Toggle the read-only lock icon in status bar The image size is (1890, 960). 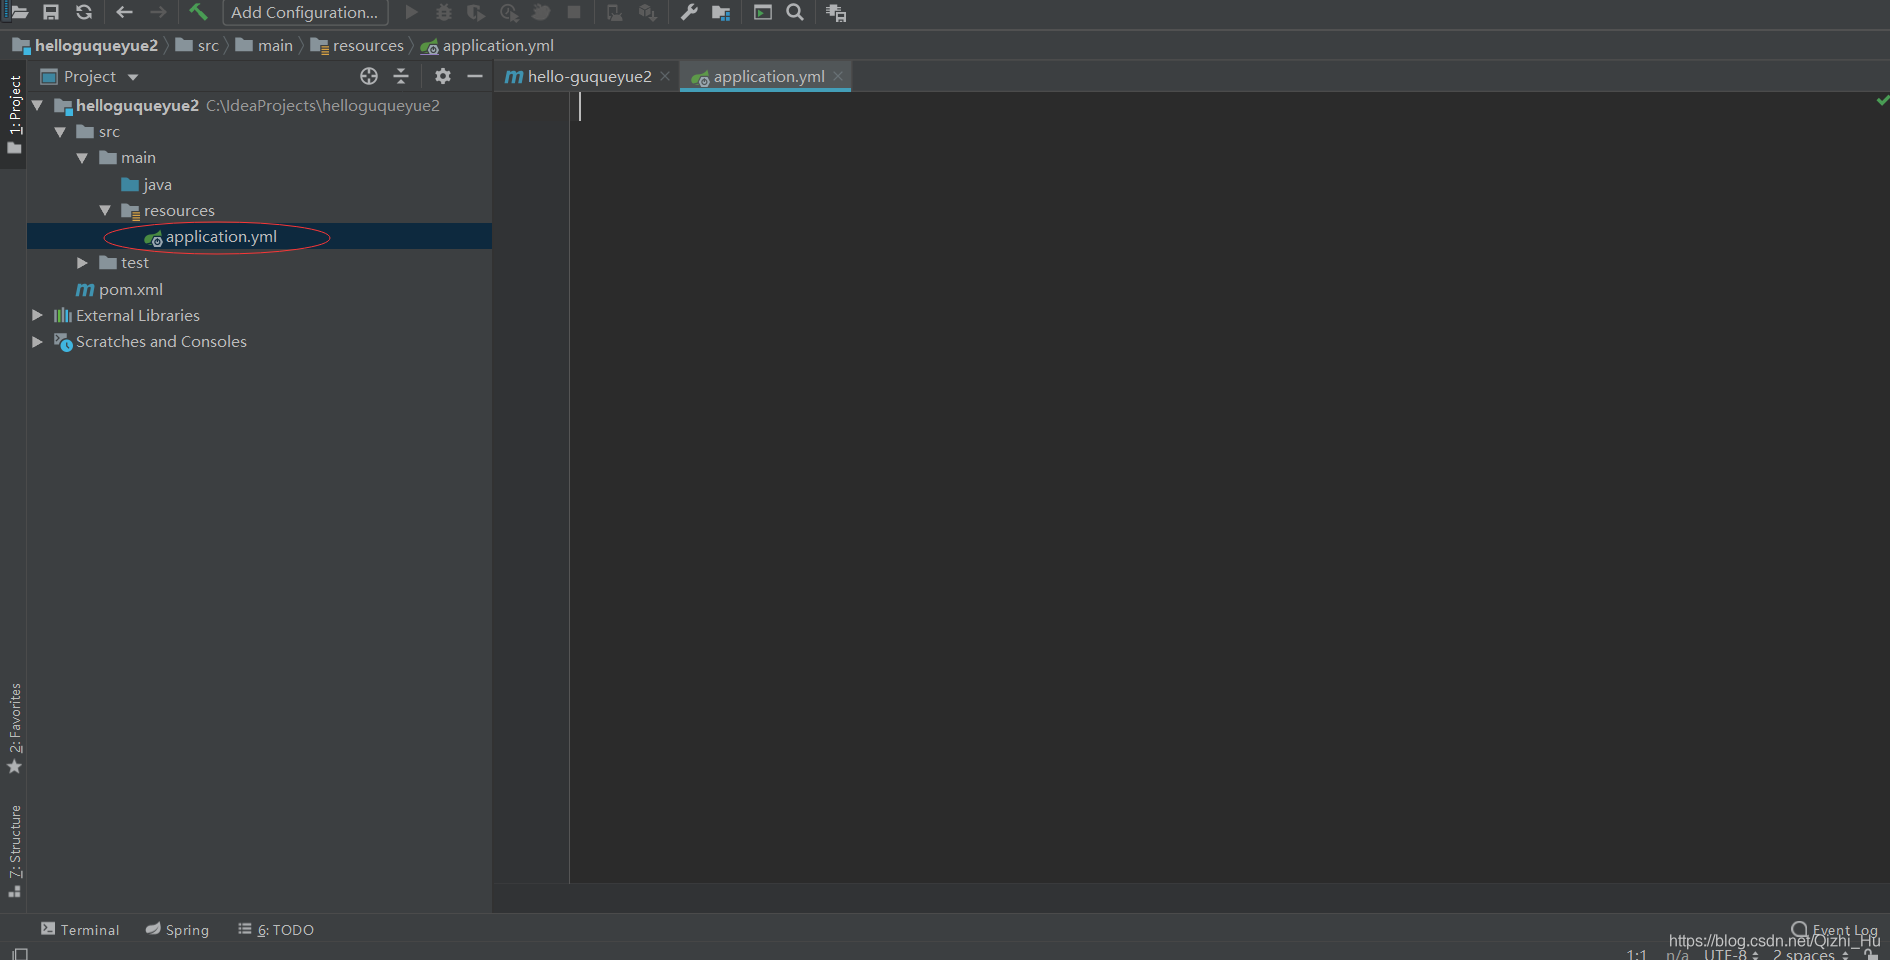point(1871,954)
